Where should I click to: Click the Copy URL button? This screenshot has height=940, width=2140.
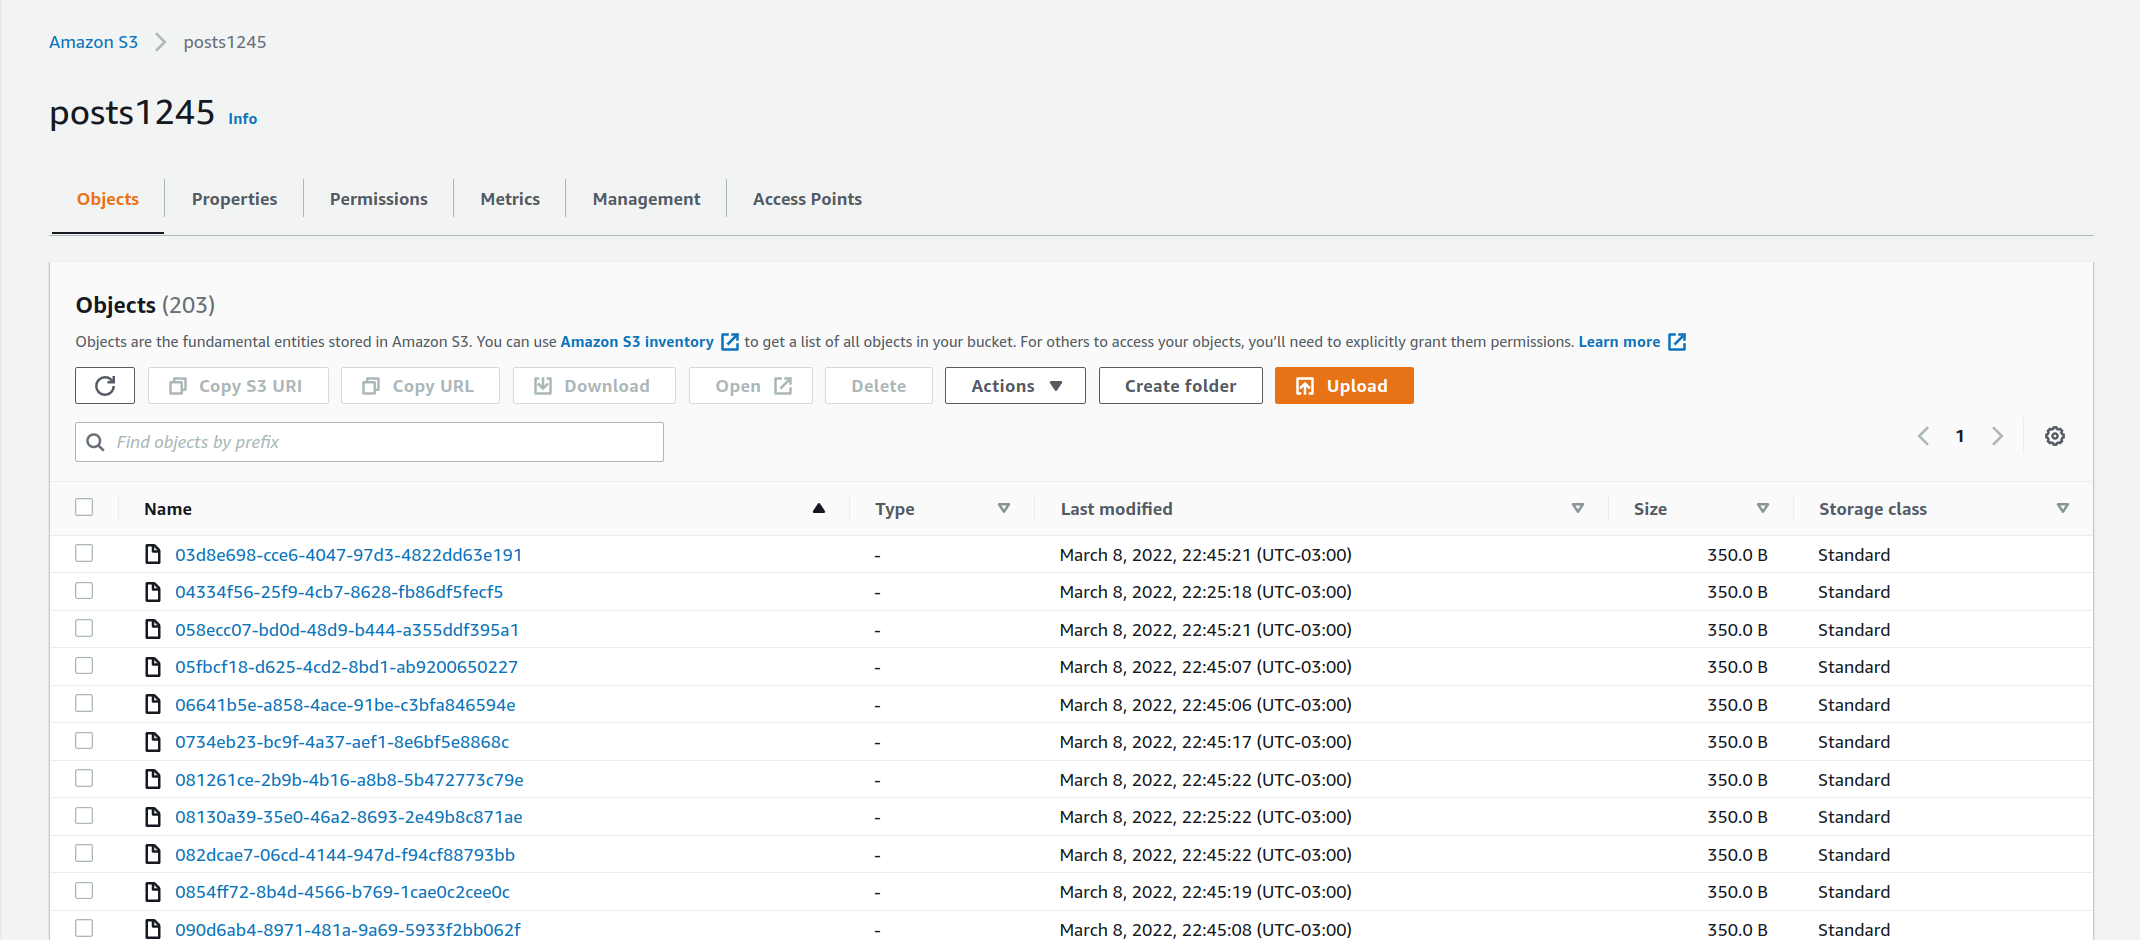pyautogui.click(x=420, y=386)
